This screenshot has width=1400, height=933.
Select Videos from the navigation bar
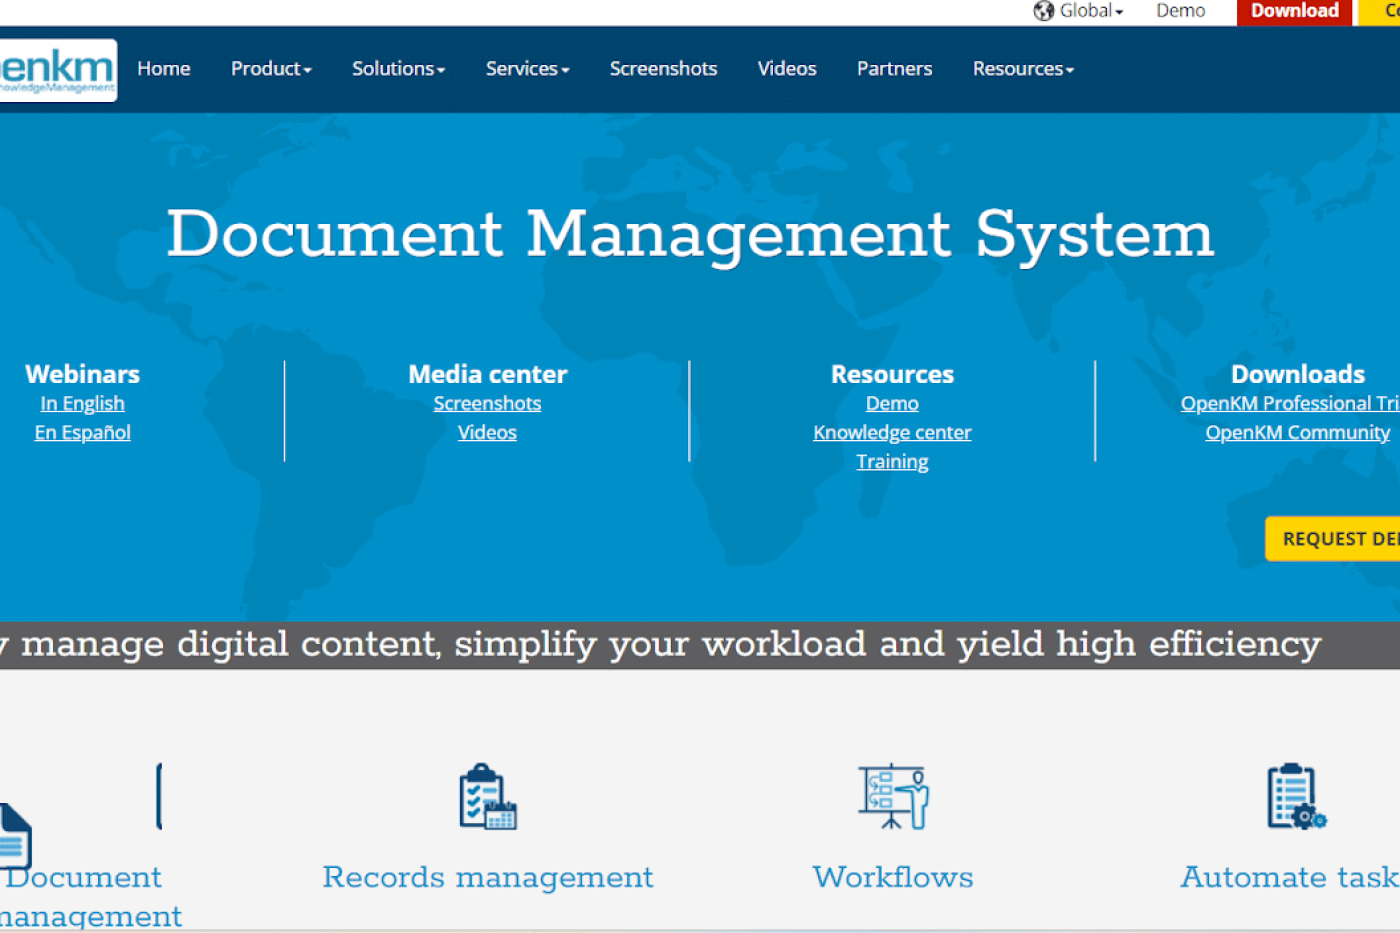[787, 68]
